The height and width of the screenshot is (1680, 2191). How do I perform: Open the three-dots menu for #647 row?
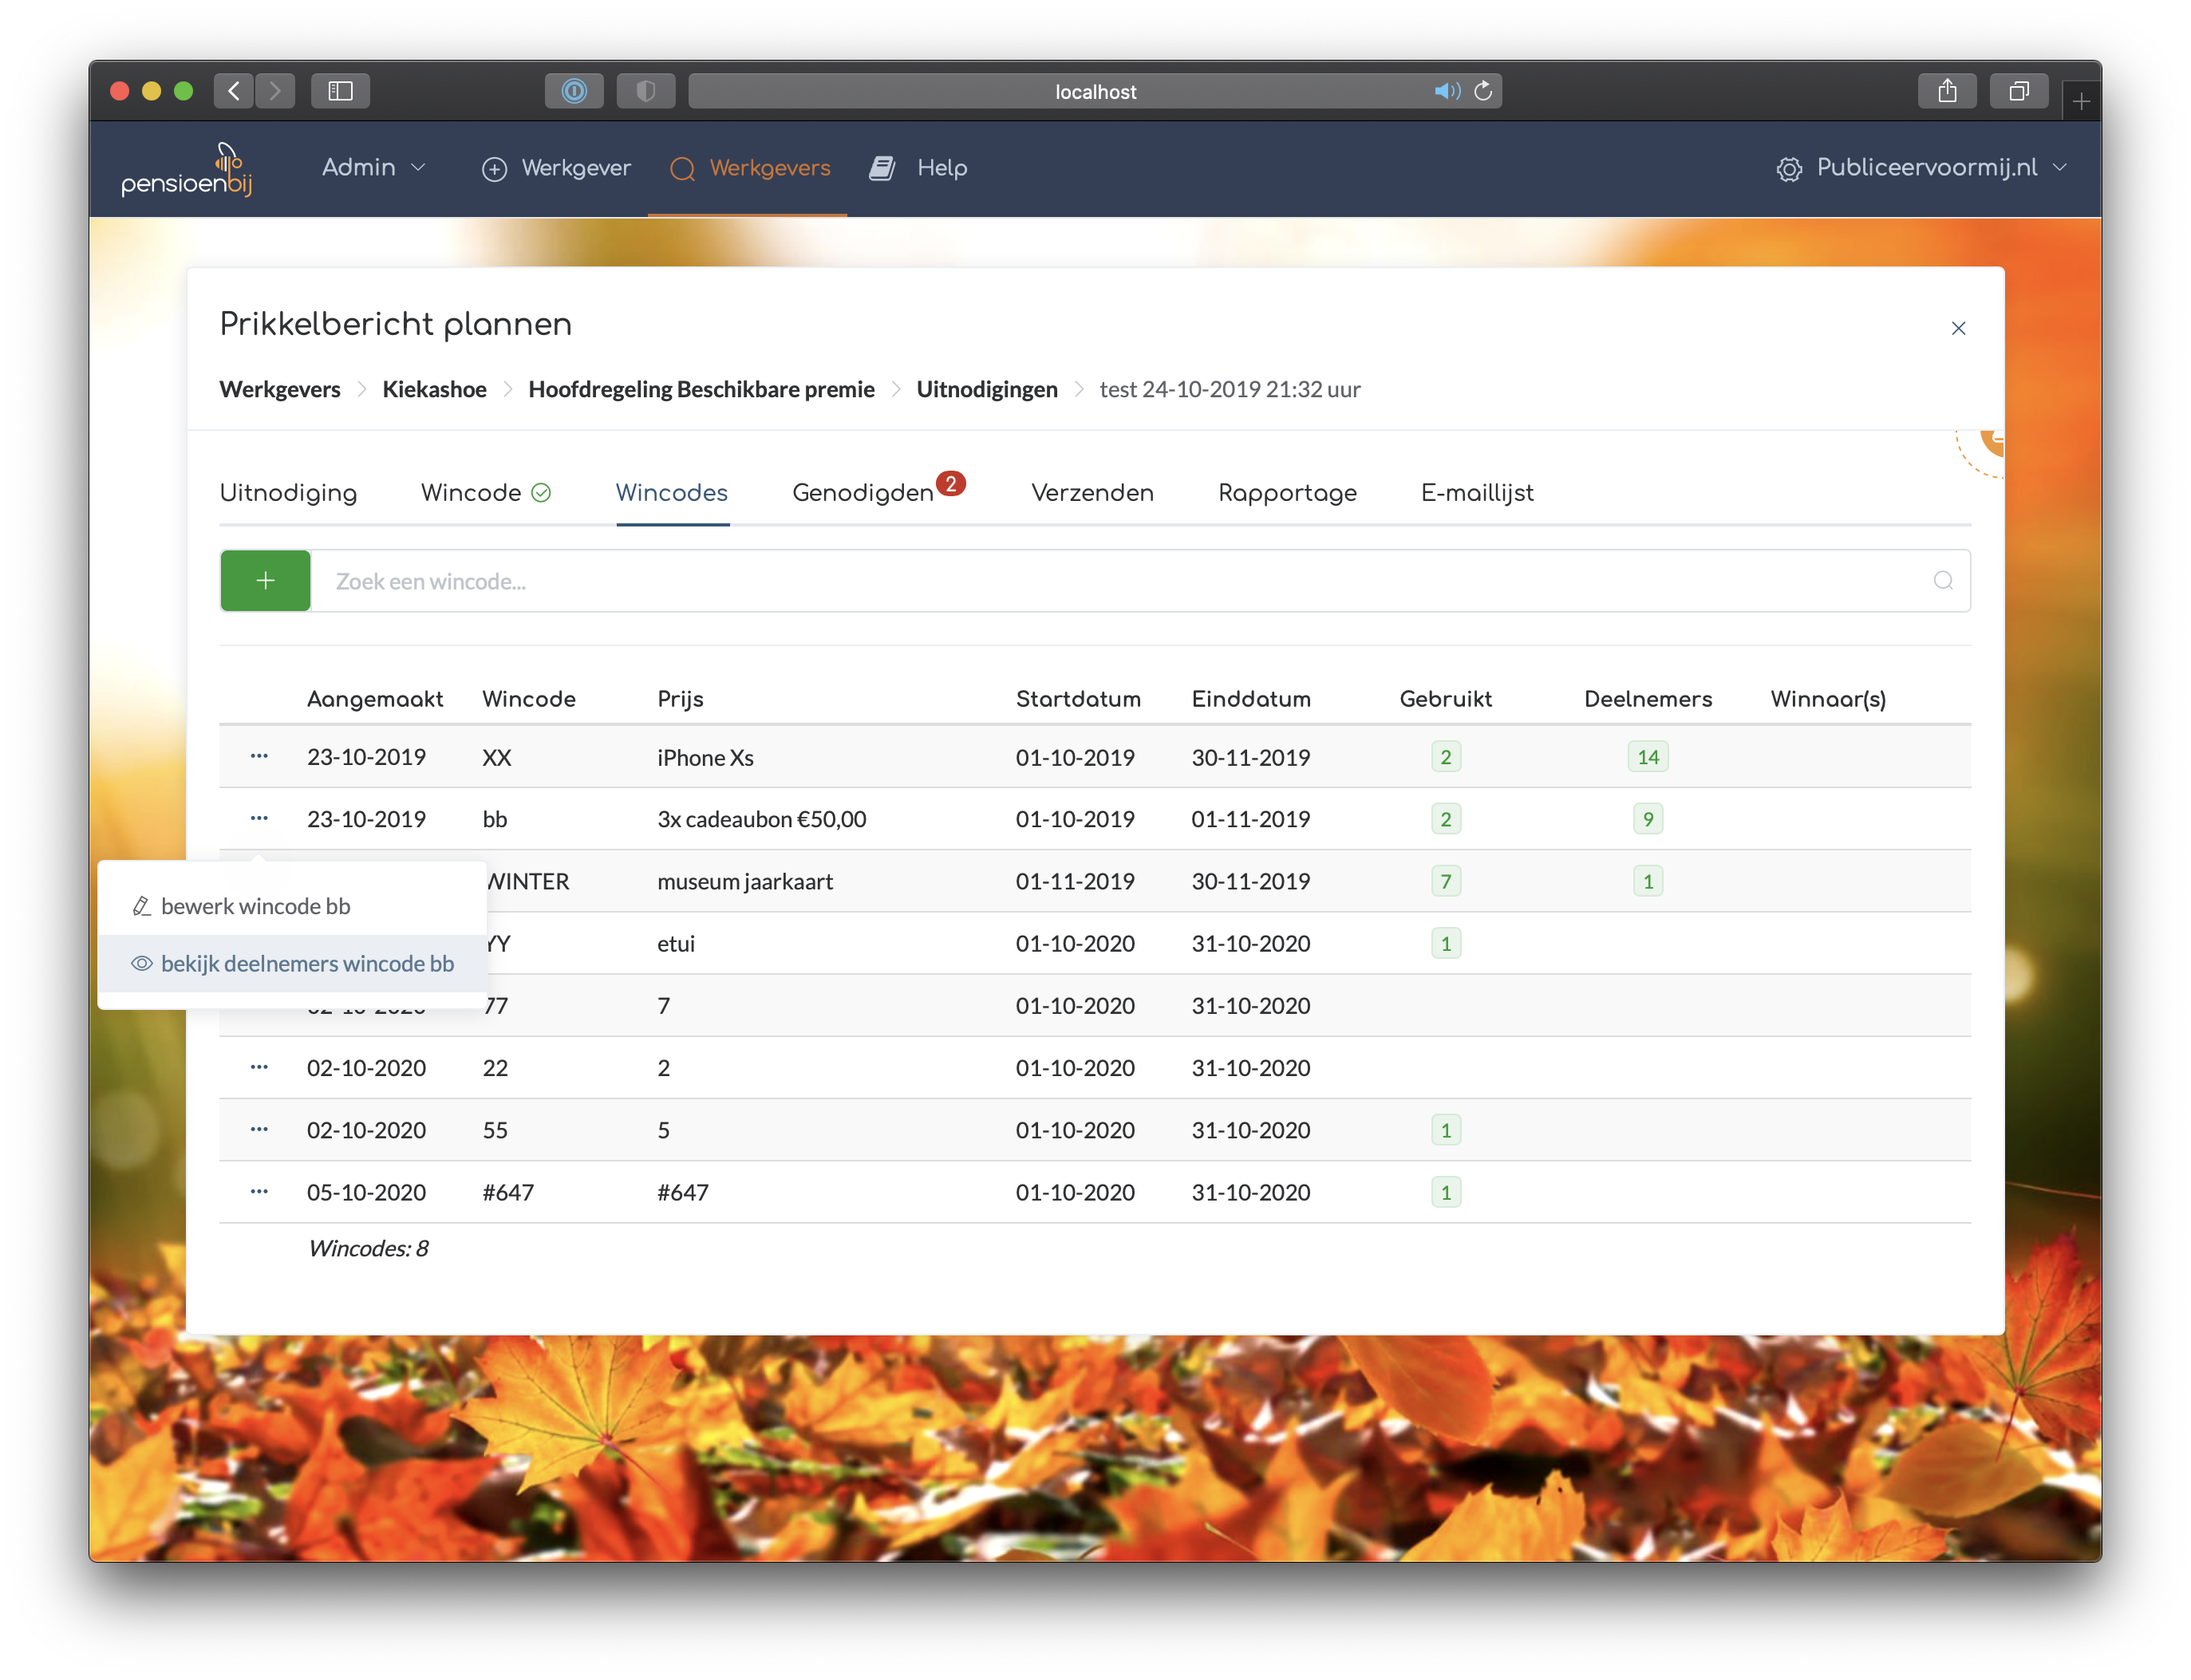point(259,1192)
